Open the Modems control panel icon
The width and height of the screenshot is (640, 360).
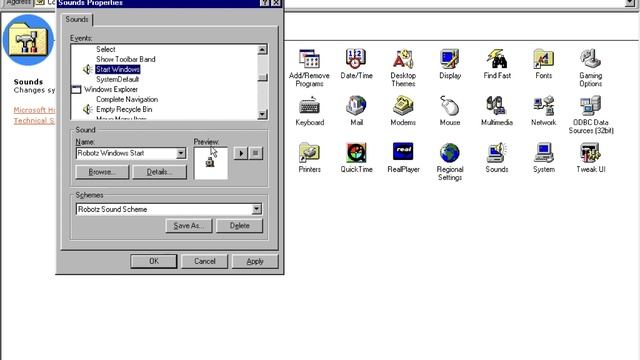point(403,106)
